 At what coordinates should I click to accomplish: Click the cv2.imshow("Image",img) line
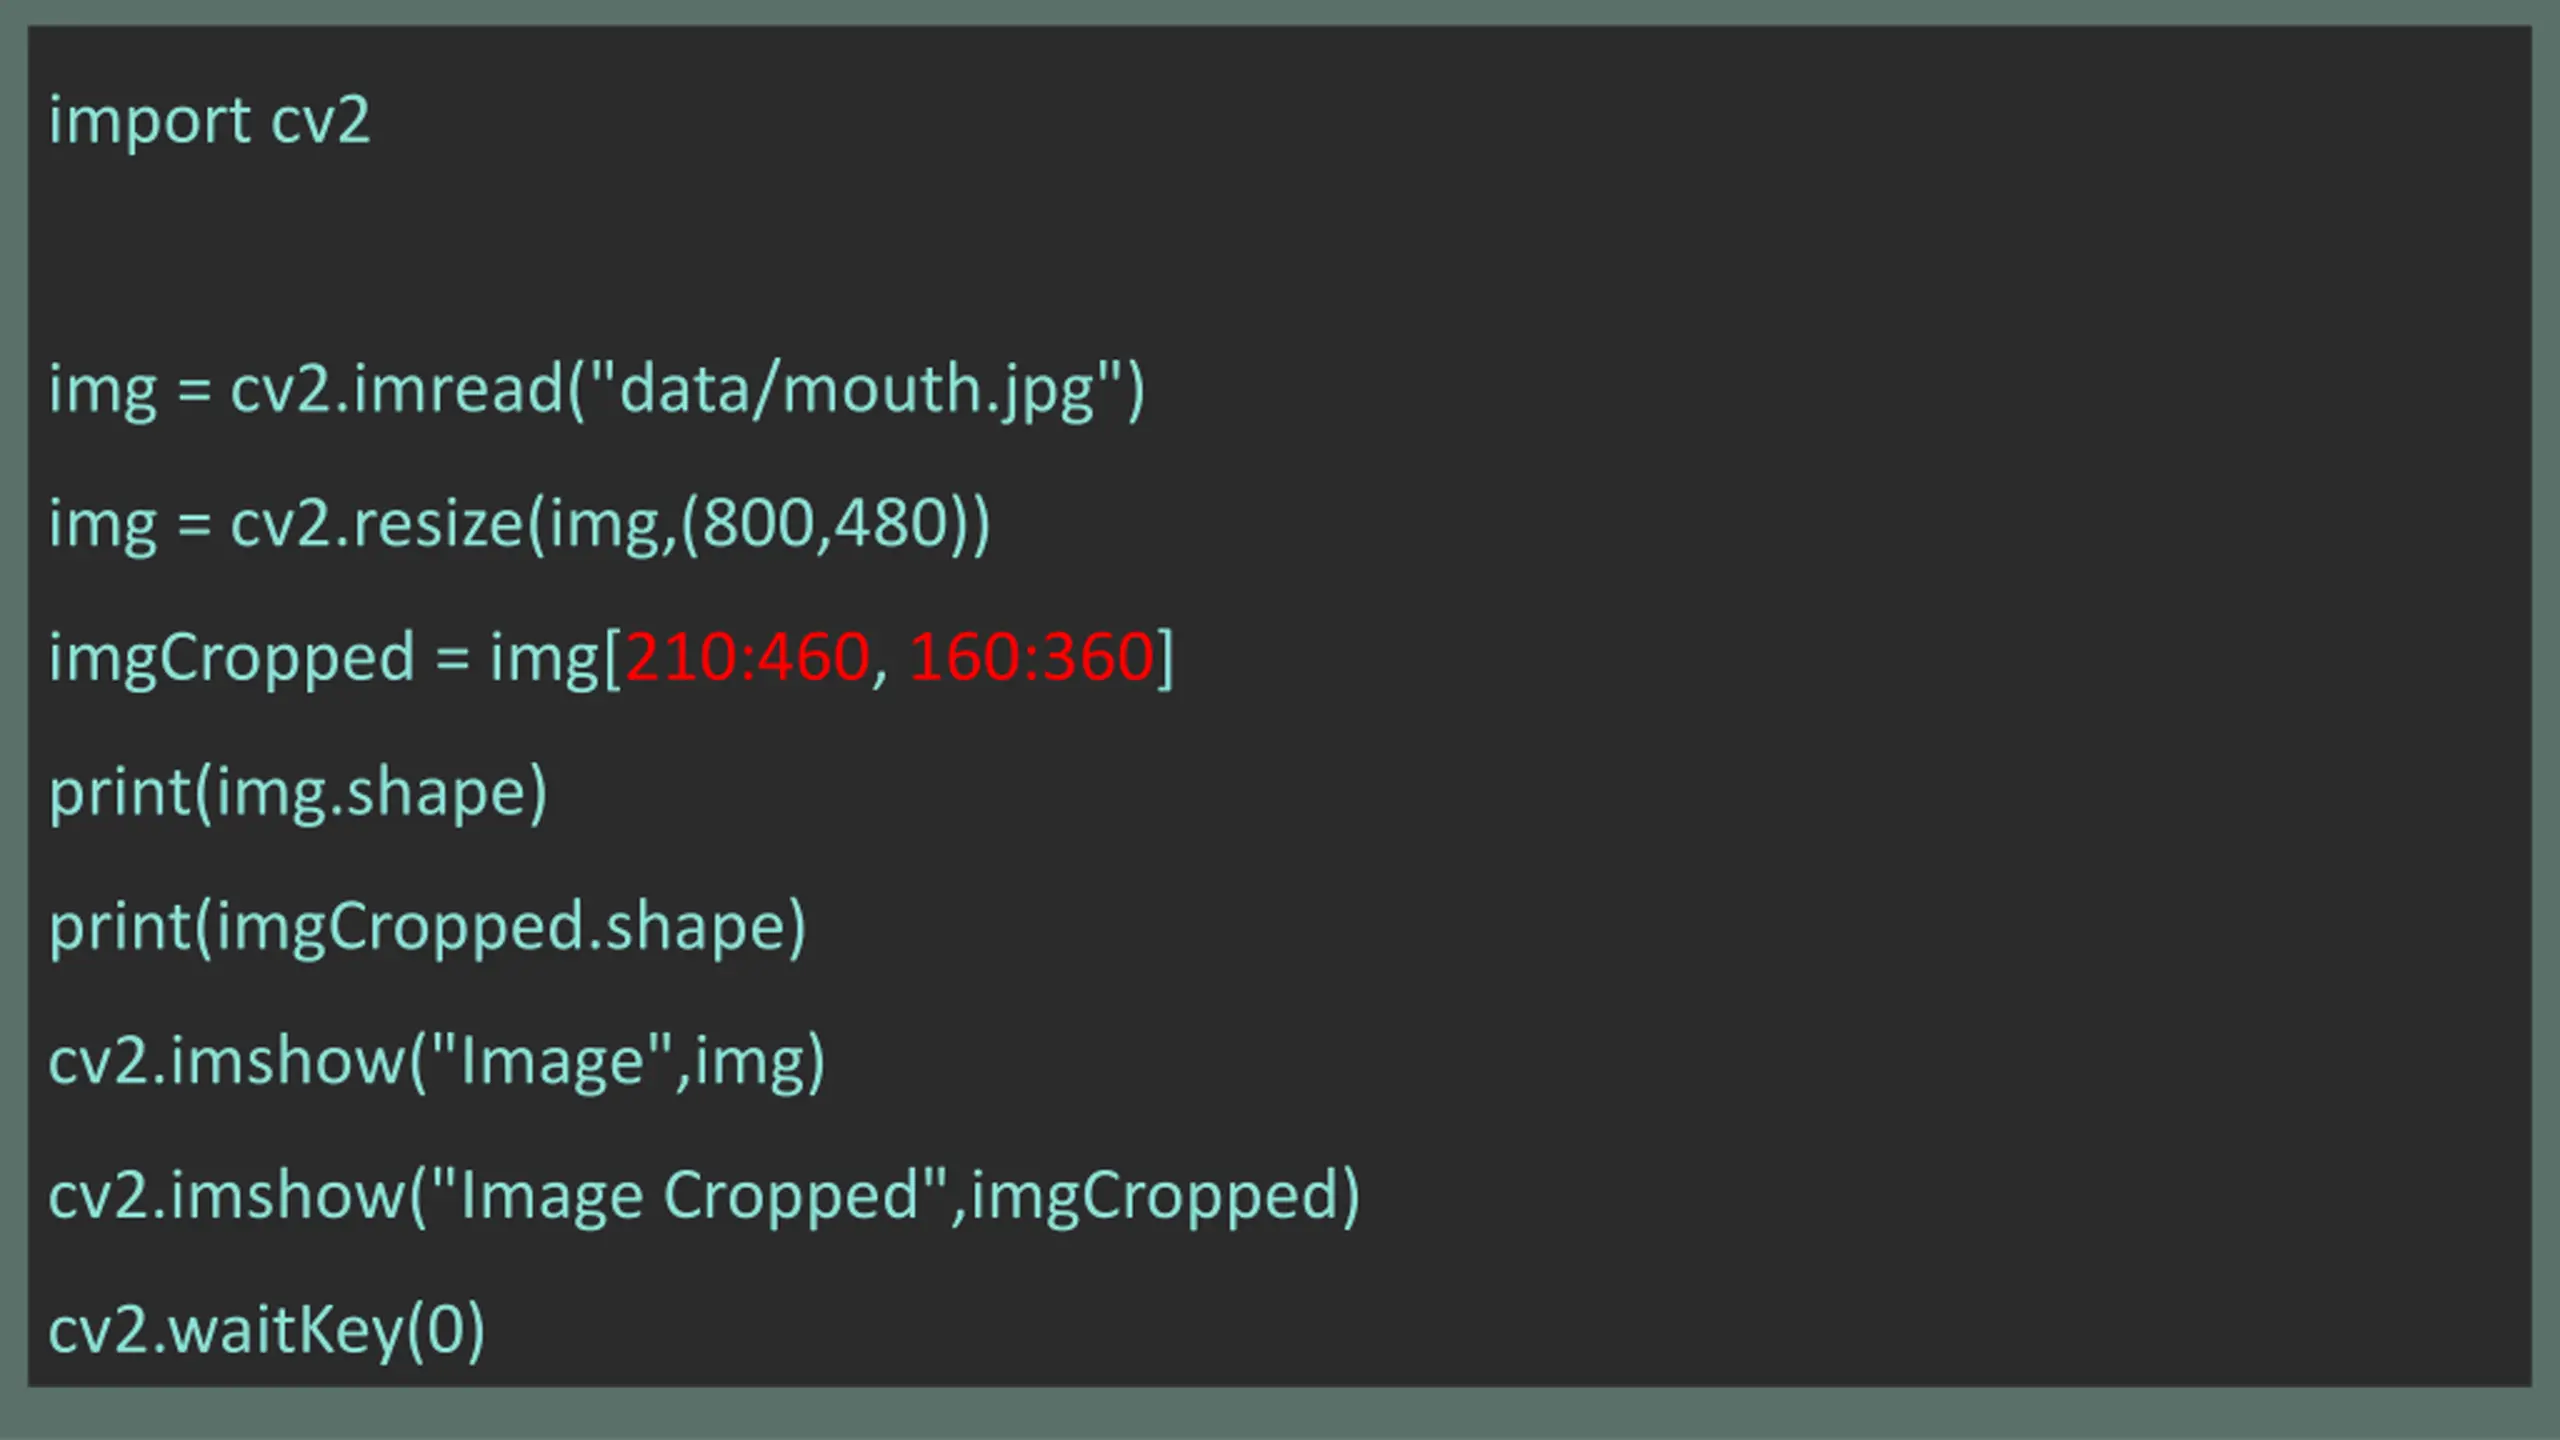[x=437, y=1062]
